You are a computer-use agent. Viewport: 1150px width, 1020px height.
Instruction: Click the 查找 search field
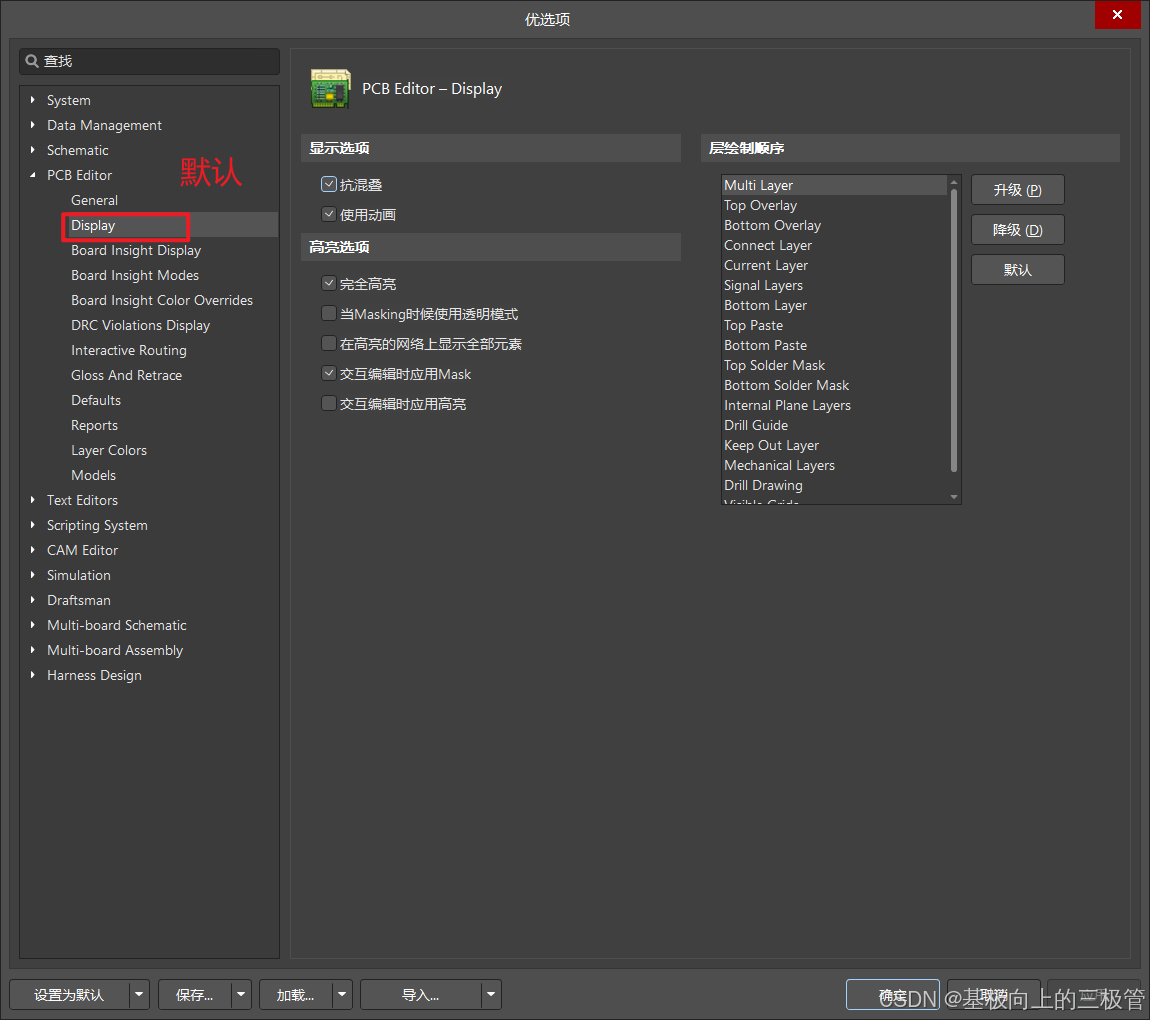click(150, 61)
